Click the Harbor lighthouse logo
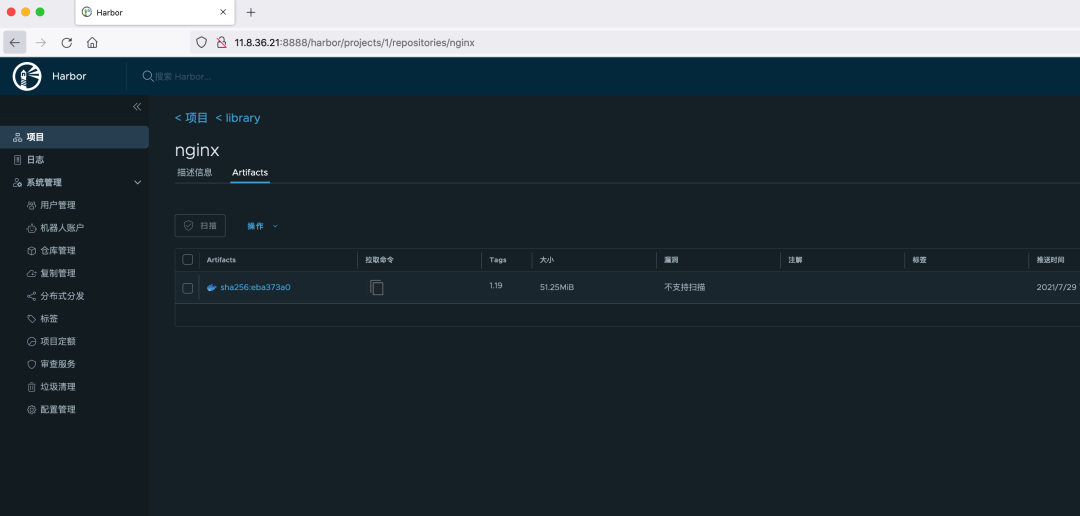 [27, 76]
